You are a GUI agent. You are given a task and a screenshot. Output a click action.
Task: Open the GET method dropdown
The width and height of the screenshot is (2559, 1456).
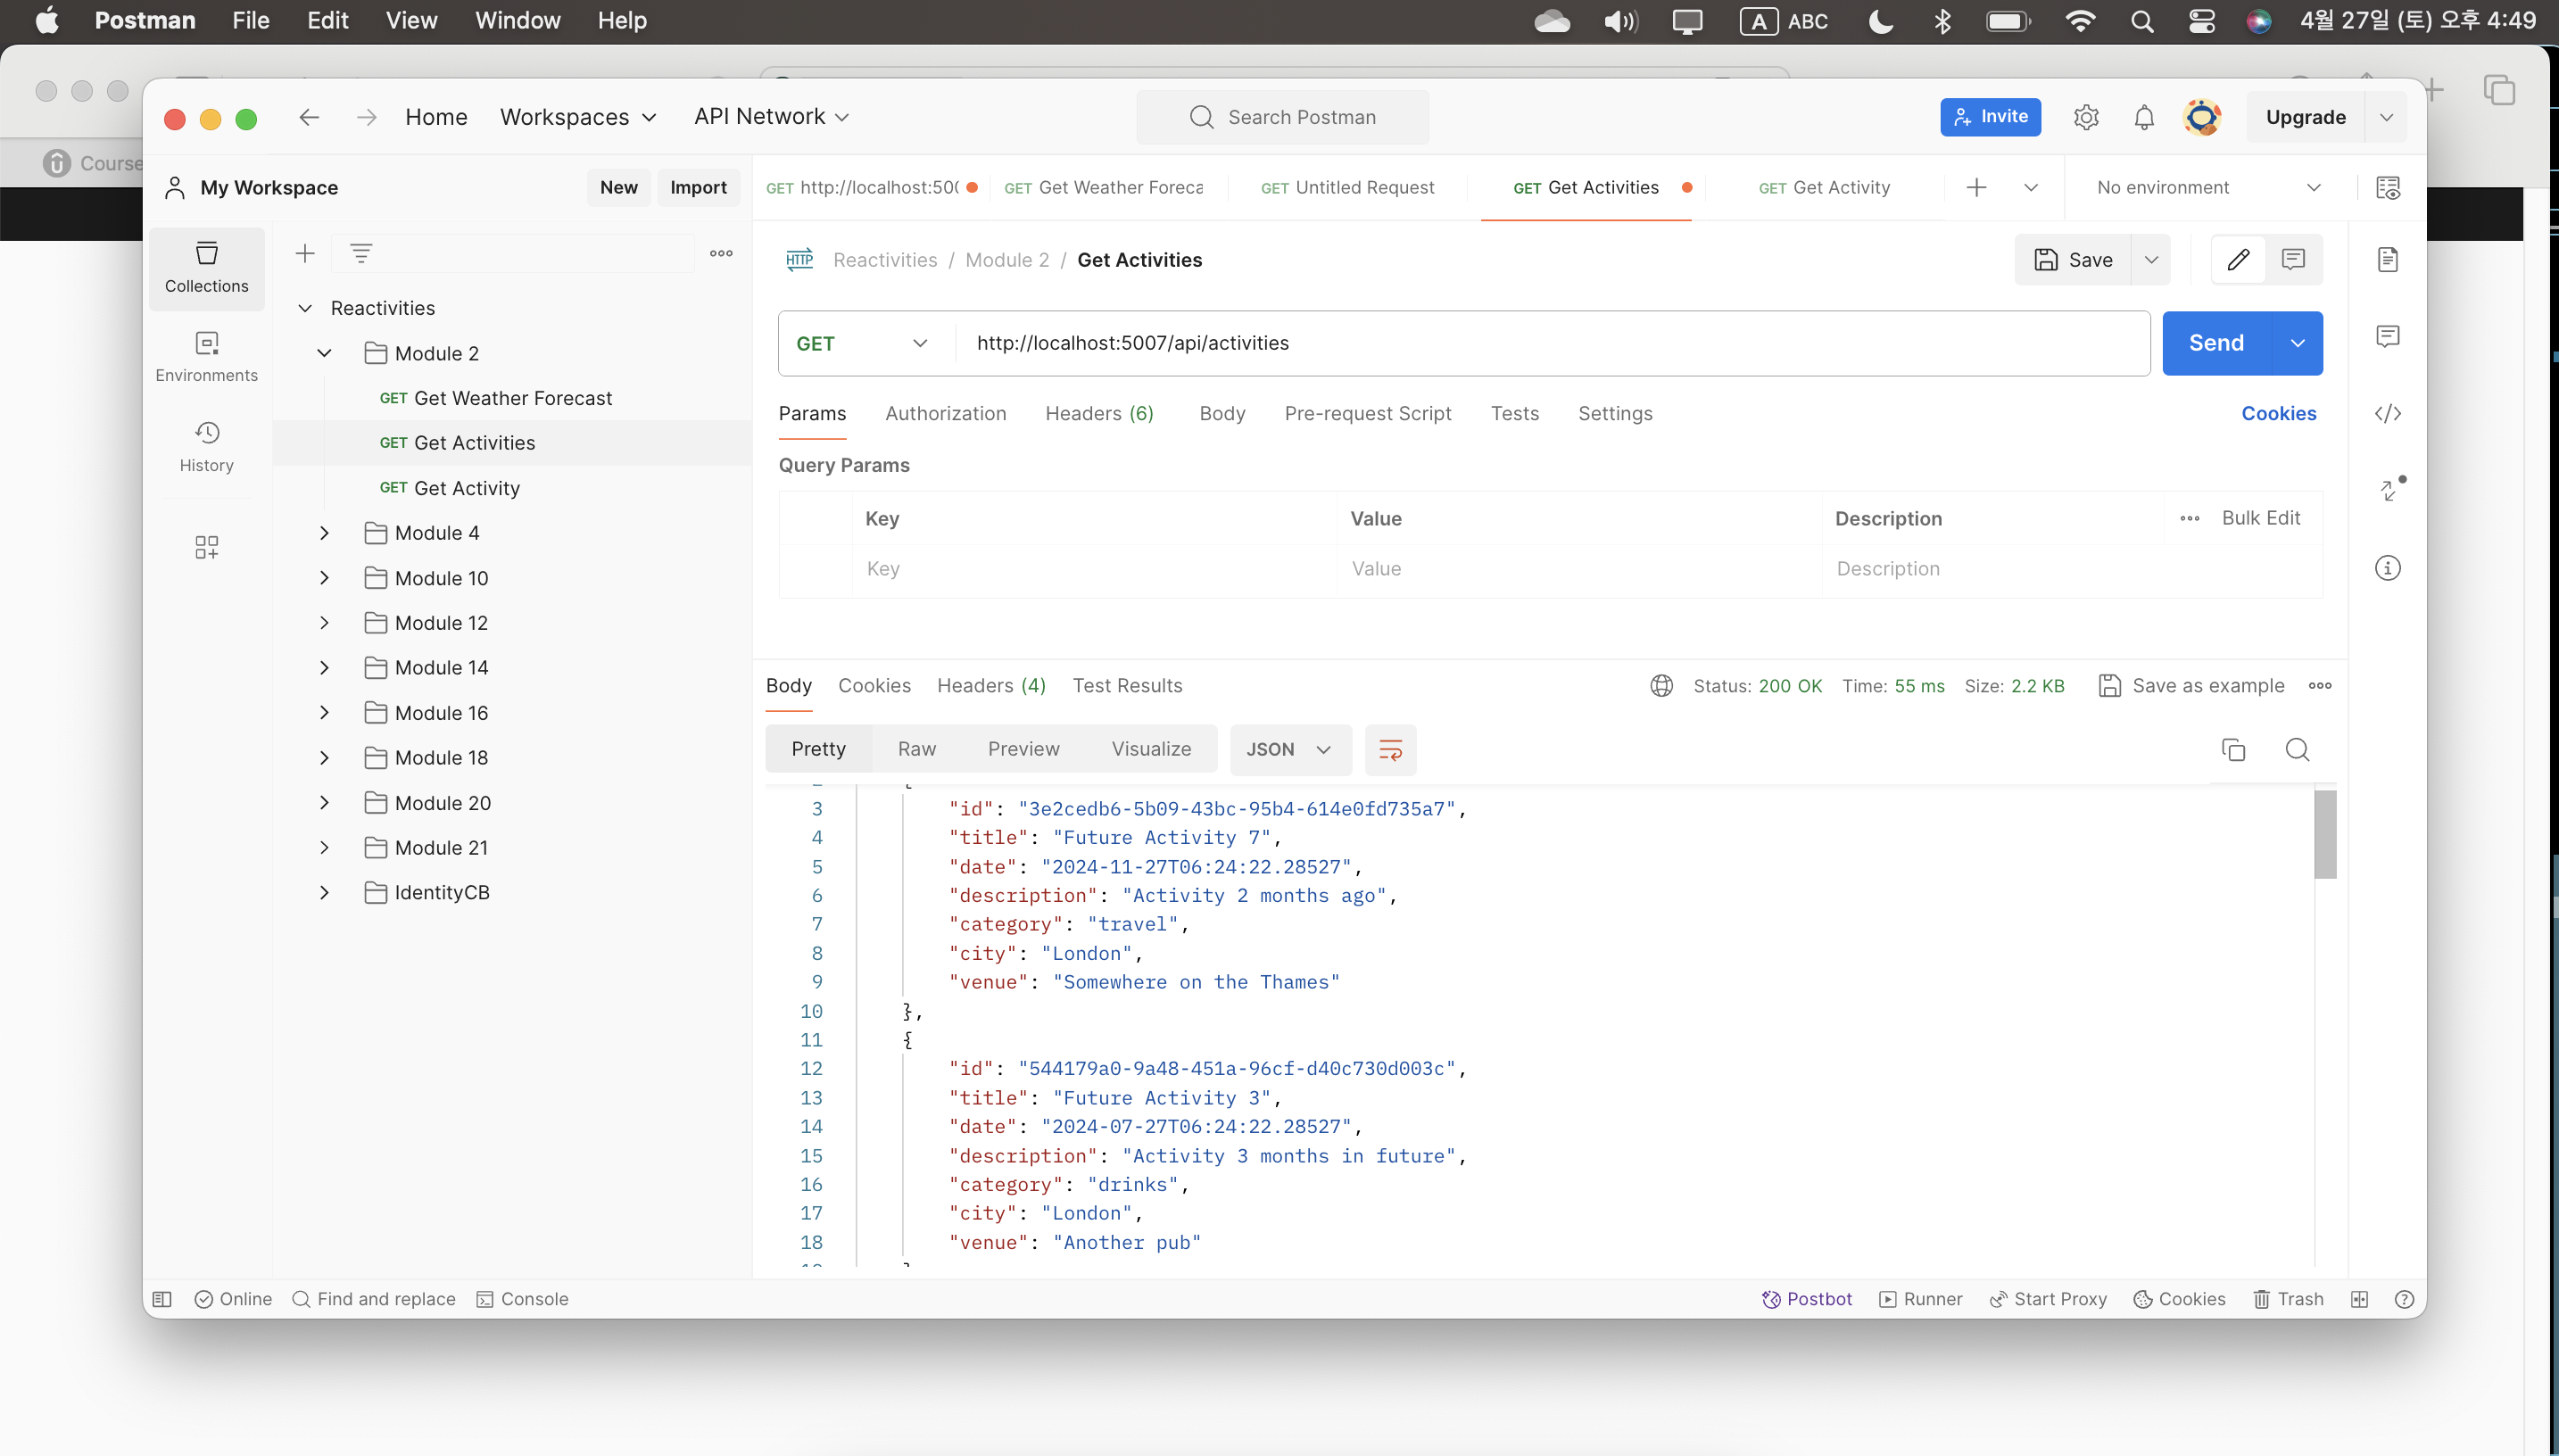tap(862, 343)
